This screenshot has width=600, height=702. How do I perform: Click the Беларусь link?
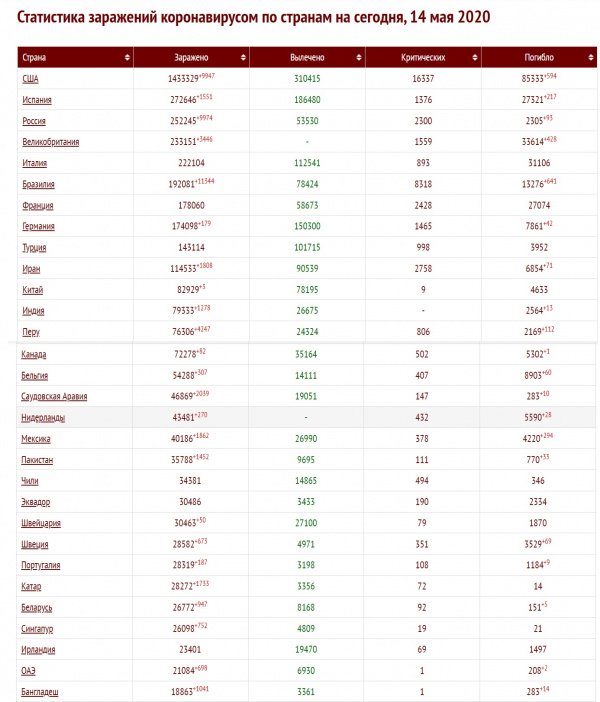pos(38,607)
